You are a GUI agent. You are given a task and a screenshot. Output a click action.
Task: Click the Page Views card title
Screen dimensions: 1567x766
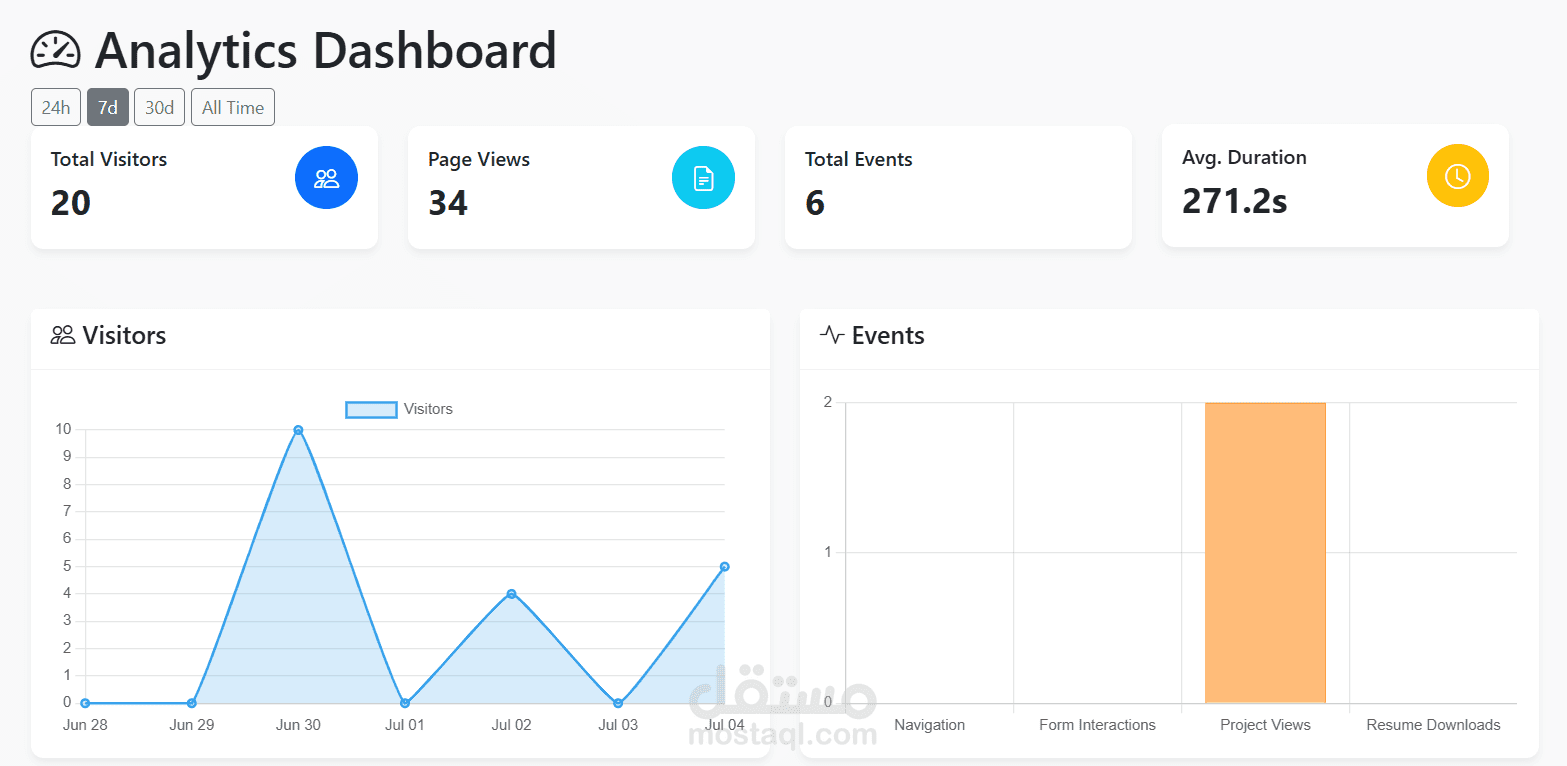point(479,159)
